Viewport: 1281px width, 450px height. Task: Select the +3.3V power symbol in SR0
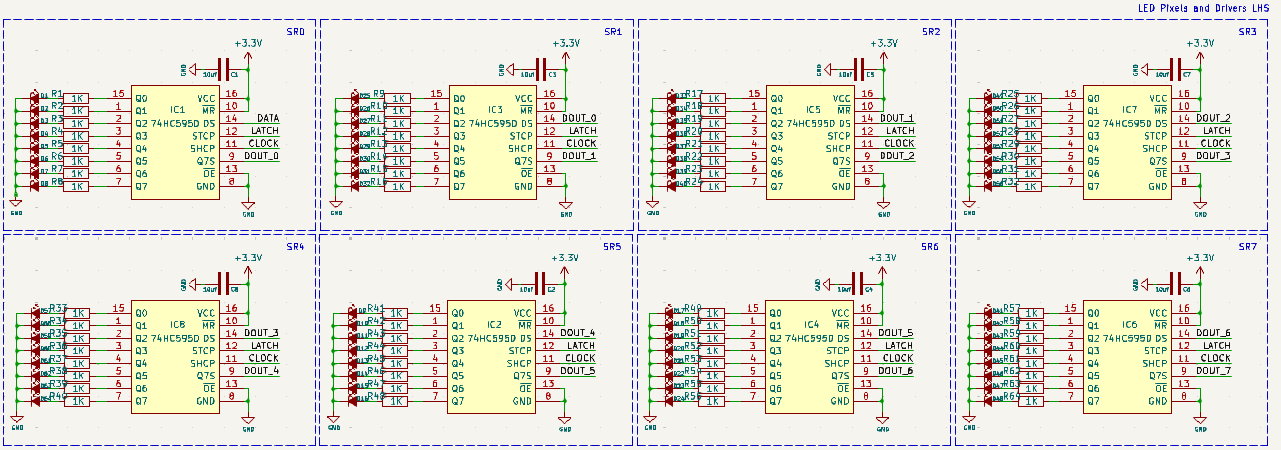[x=248, y=45]
